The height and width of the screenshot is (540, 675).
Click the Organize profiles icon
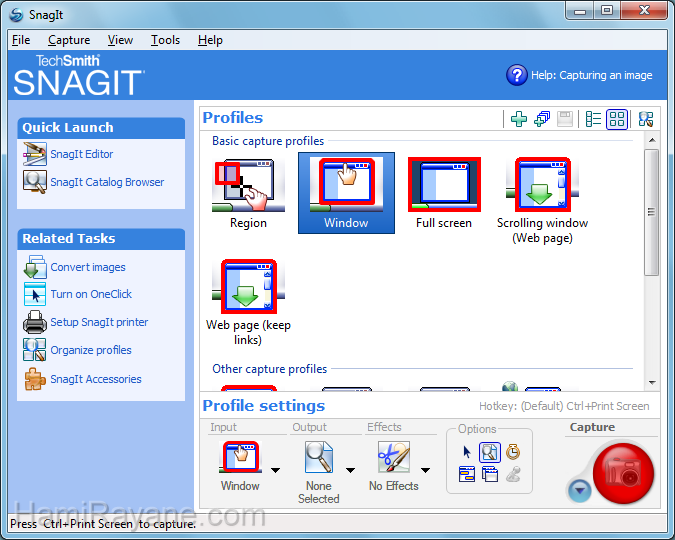pos(34,350)
